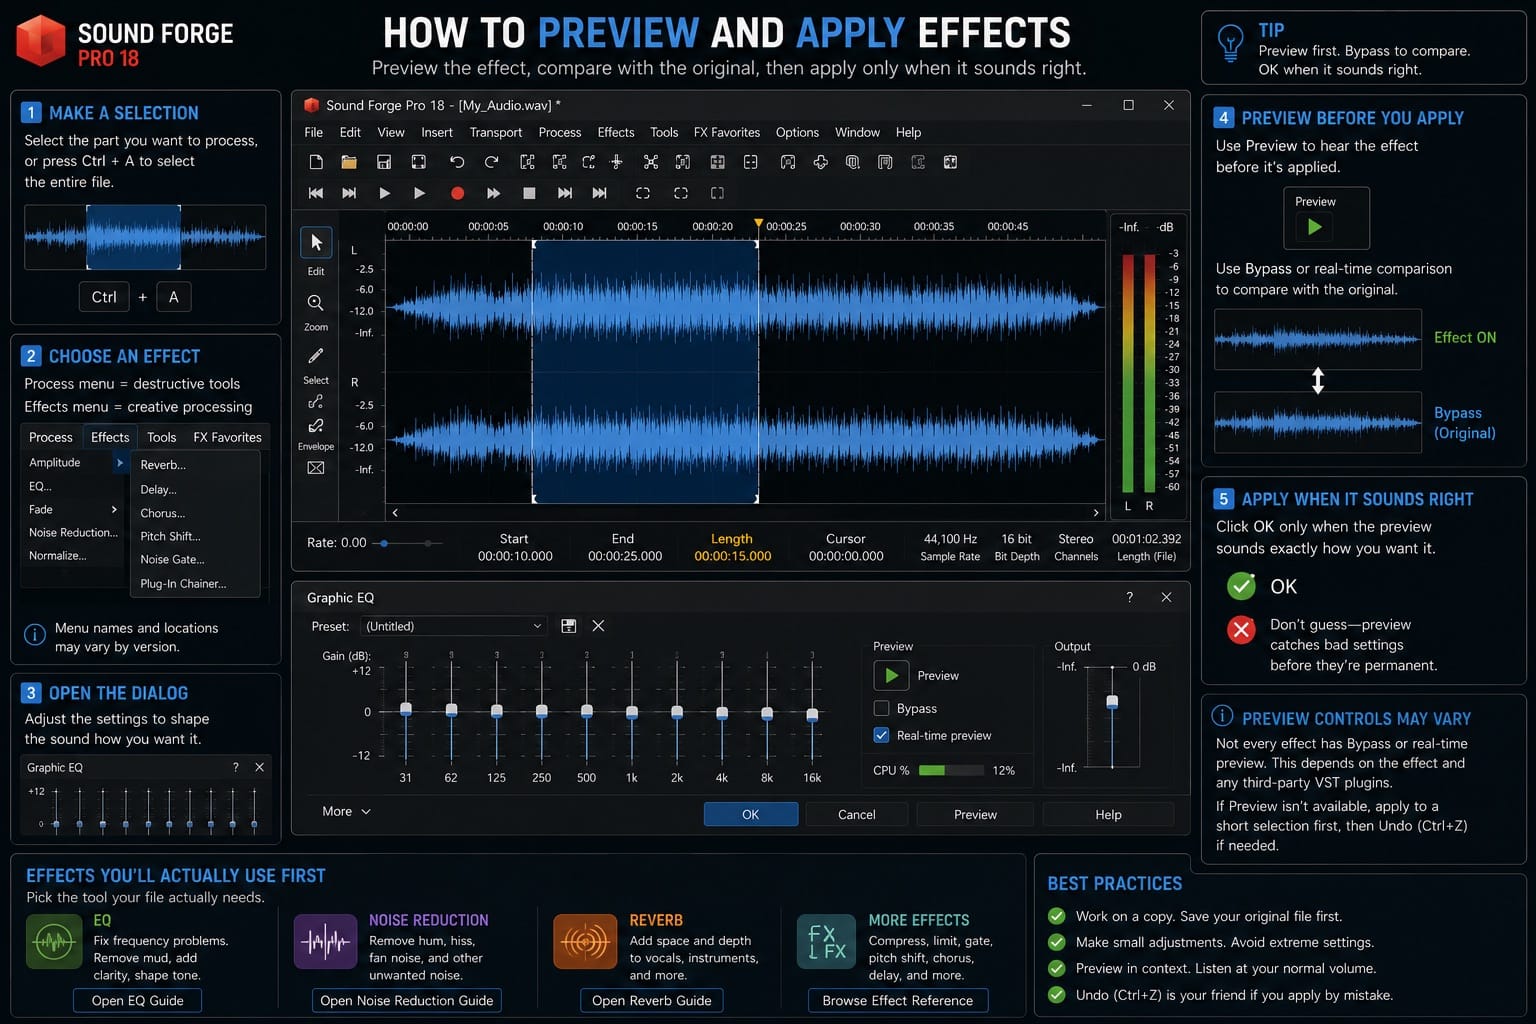Disable the Real-time preview checkbox
This screenshot has width=1536, height=1024.
[x=881, y=735]
